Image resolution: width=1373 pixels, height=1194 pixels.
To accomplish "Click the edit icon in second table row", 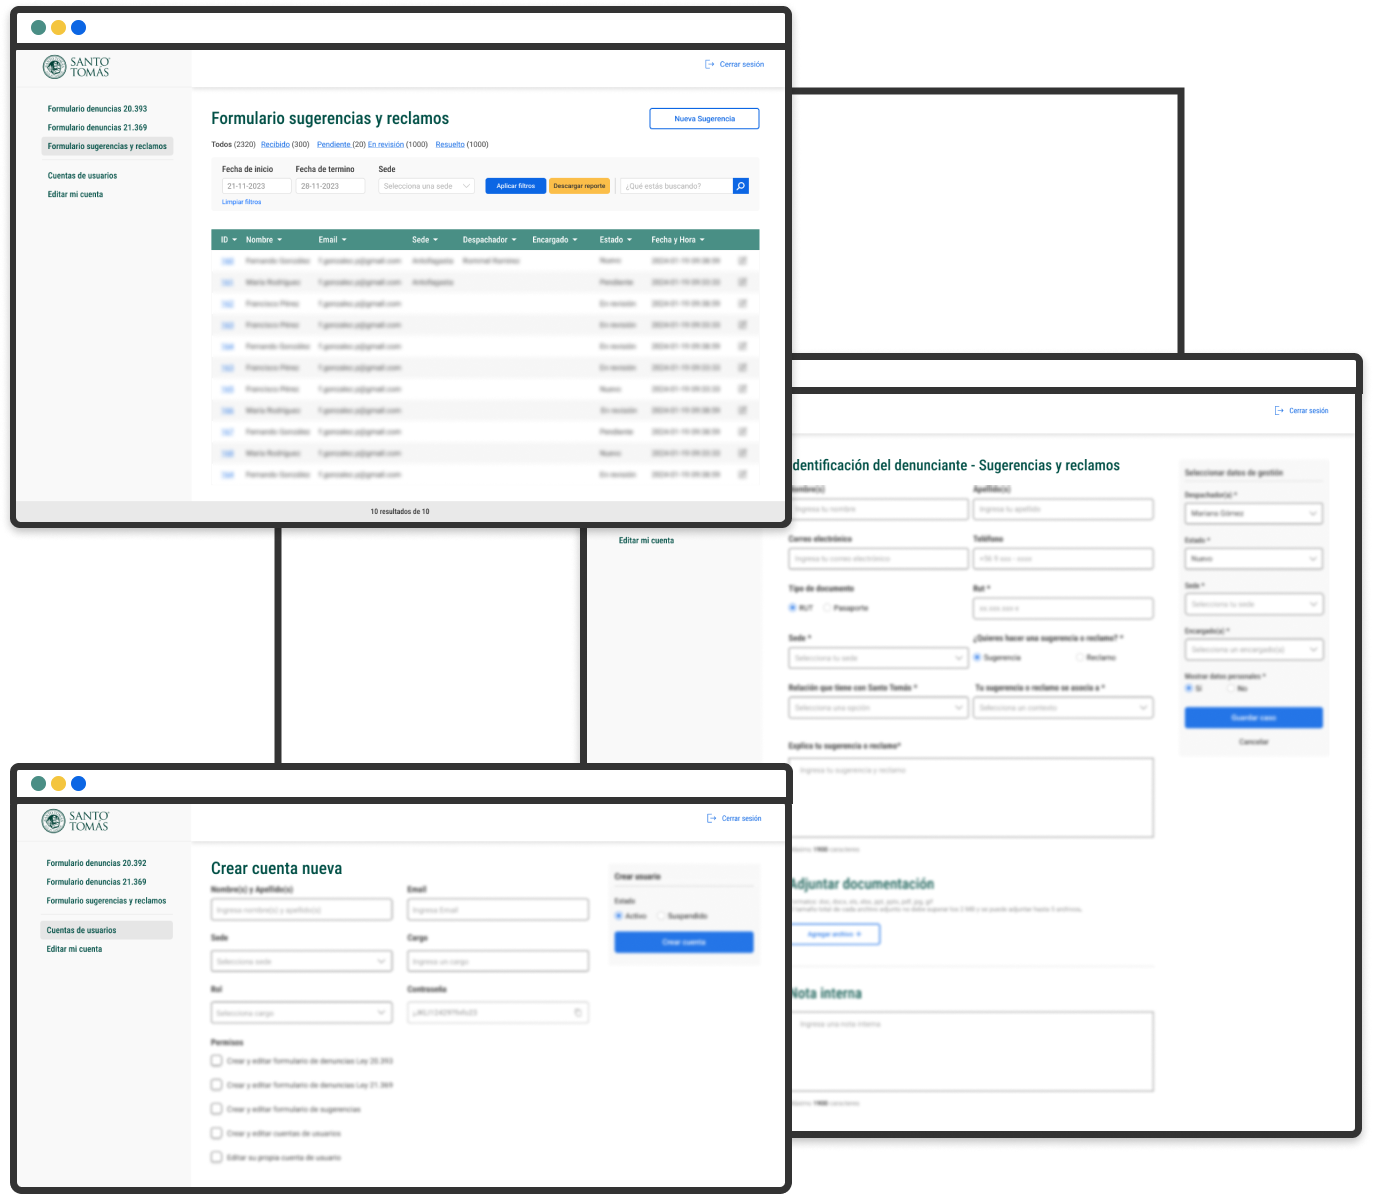I will (x=742, y=282).
